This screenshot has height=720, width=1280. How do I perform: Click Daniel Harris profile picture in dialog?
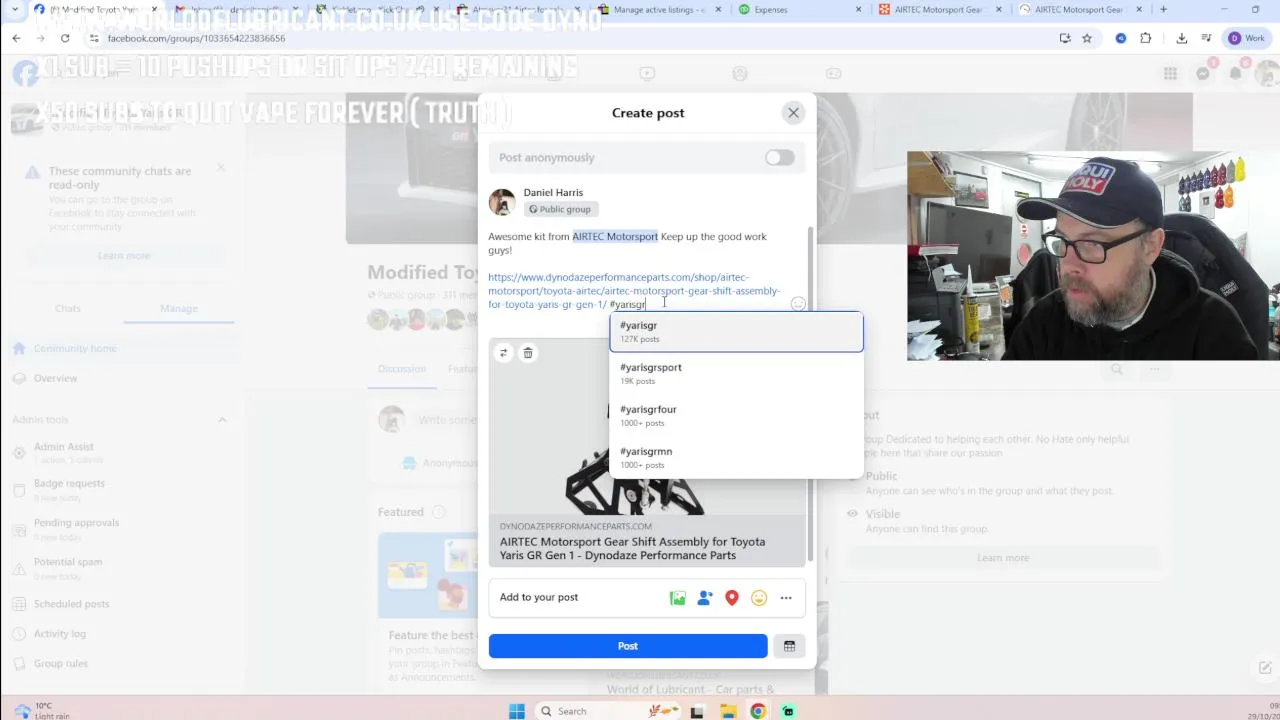[502, 201]
